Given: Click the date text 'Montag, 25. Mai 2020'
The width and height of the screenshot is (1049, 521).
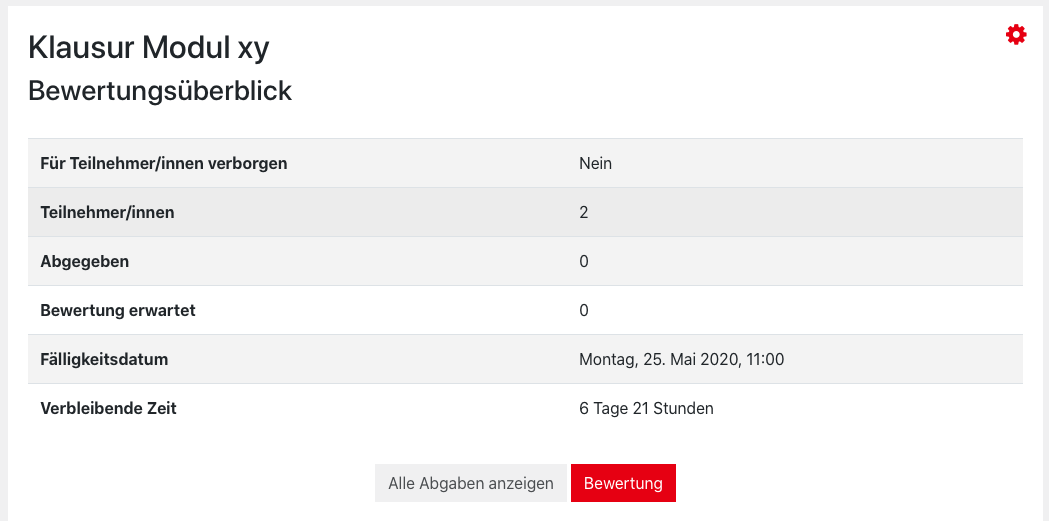Looking at the screenshot, I should 657,359.
